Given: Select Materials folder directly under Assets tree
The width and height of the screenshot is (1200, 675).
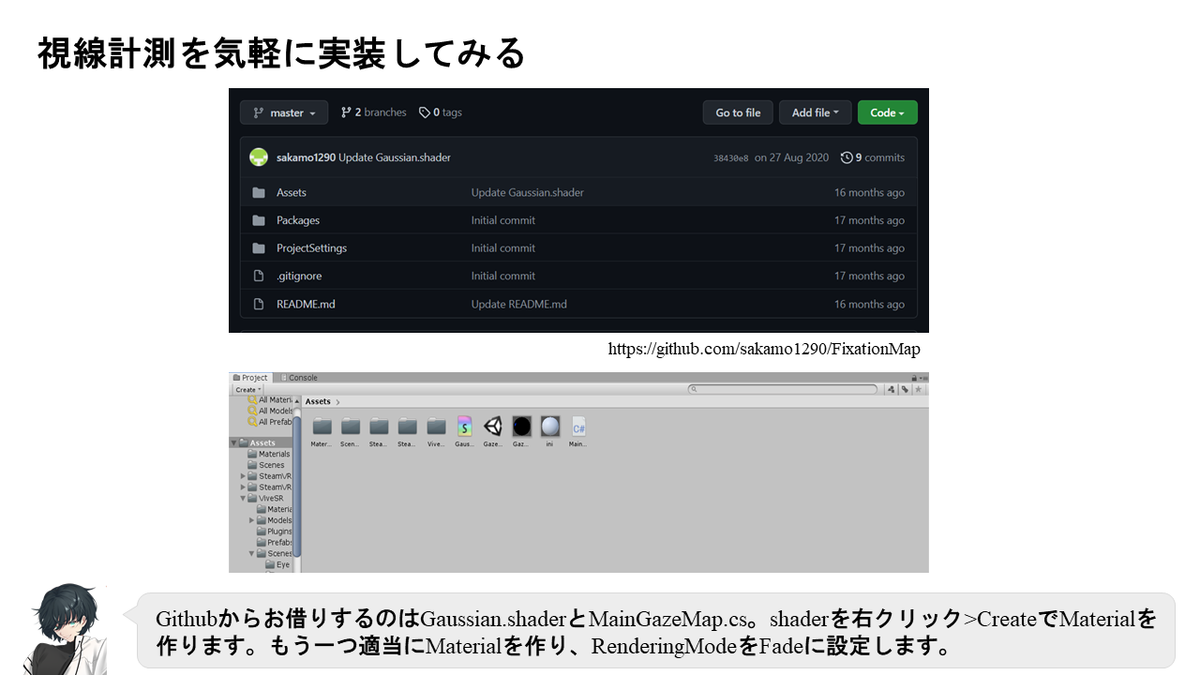Looking at the screenshot, I should [x=268, y=454].
